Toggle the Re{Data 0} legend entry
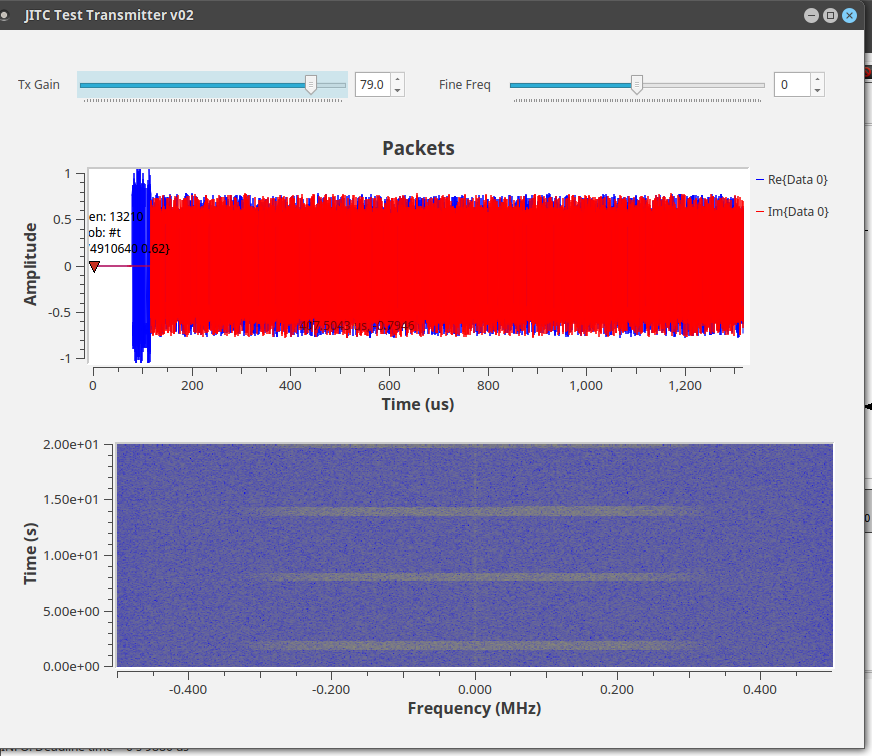The width and height of the screenshot is (872, 756). [x=796, y=179]
